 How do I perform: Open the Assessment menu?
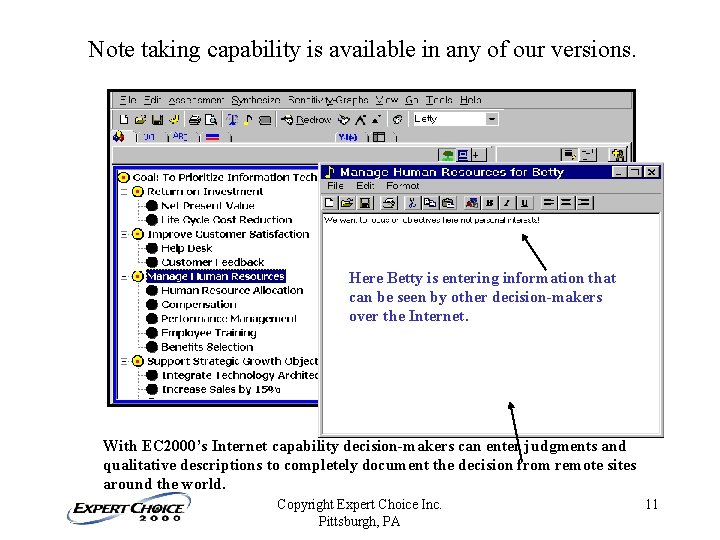(196, 100)
